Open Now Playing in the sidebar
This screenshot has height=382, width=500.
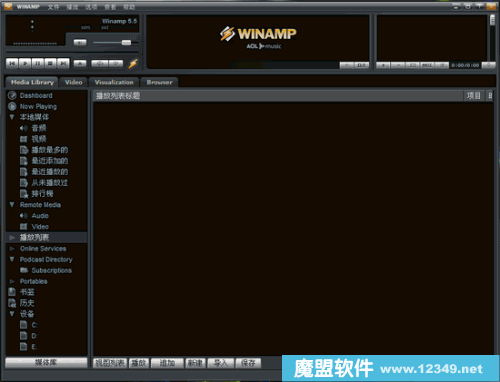[38, 107]
